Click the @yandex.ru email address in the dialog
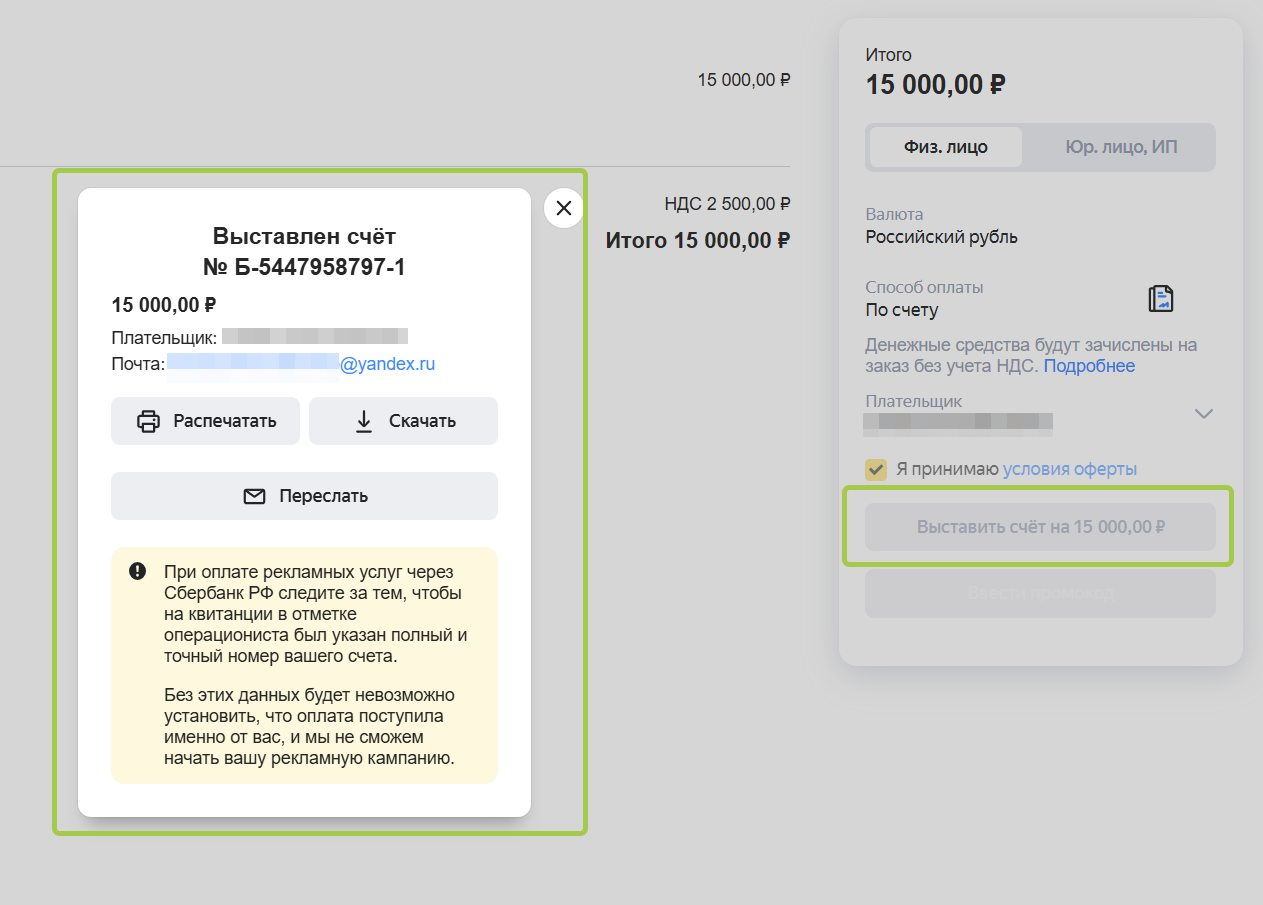 (388, 364)
